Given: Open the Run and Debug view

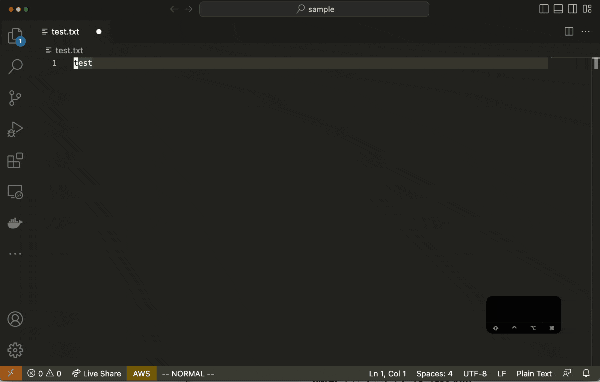Looking at the screenshot, I should point(15,129).
